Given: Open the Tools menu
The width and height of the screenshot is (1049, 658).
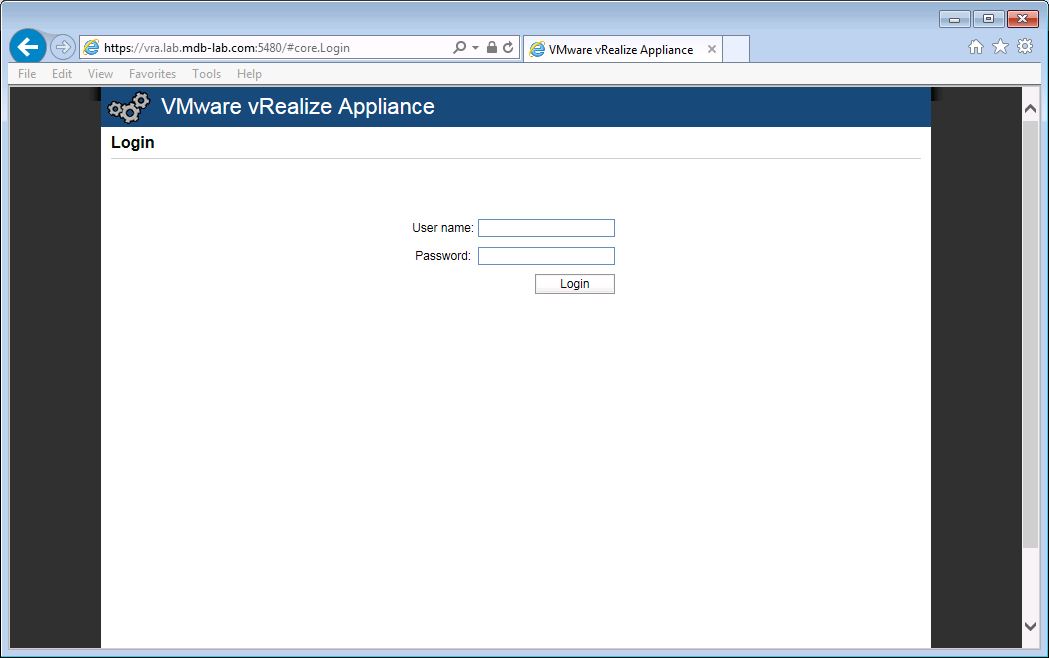Looking at the screenshot, I should tap(207, 74).
